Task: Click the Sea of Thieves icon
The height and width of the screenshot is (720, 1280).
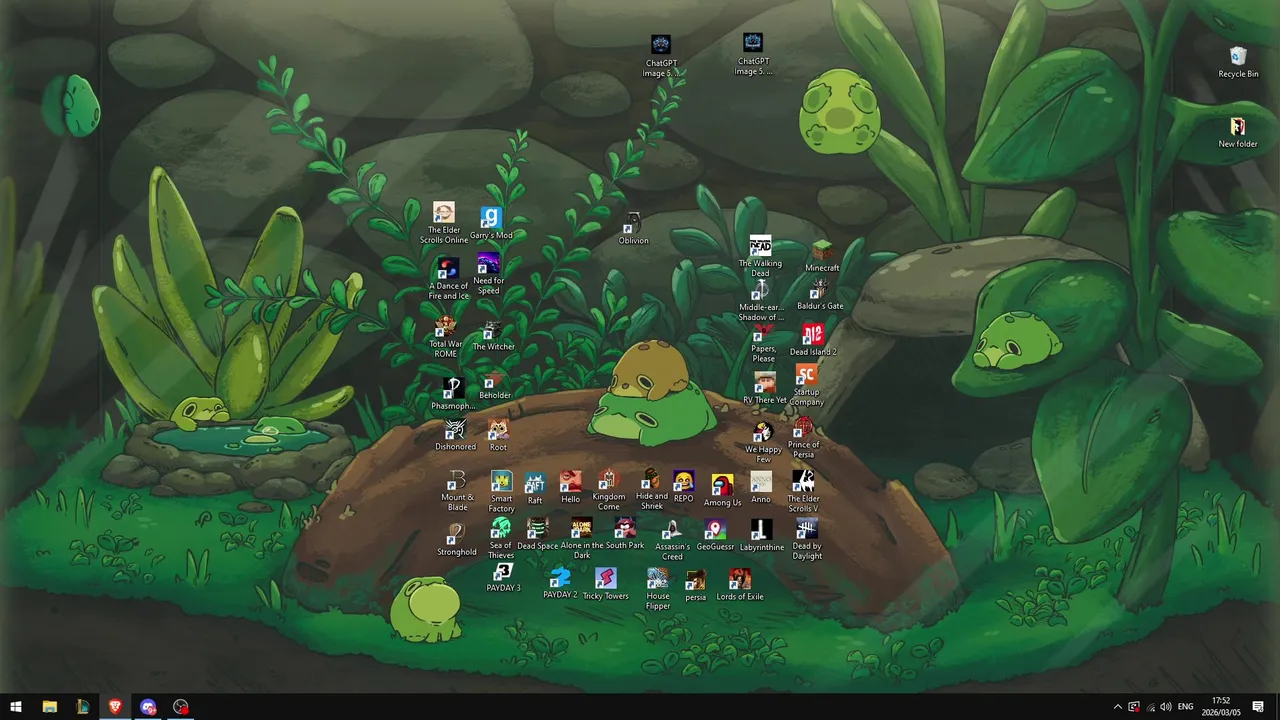Action: tap(501, 538)
